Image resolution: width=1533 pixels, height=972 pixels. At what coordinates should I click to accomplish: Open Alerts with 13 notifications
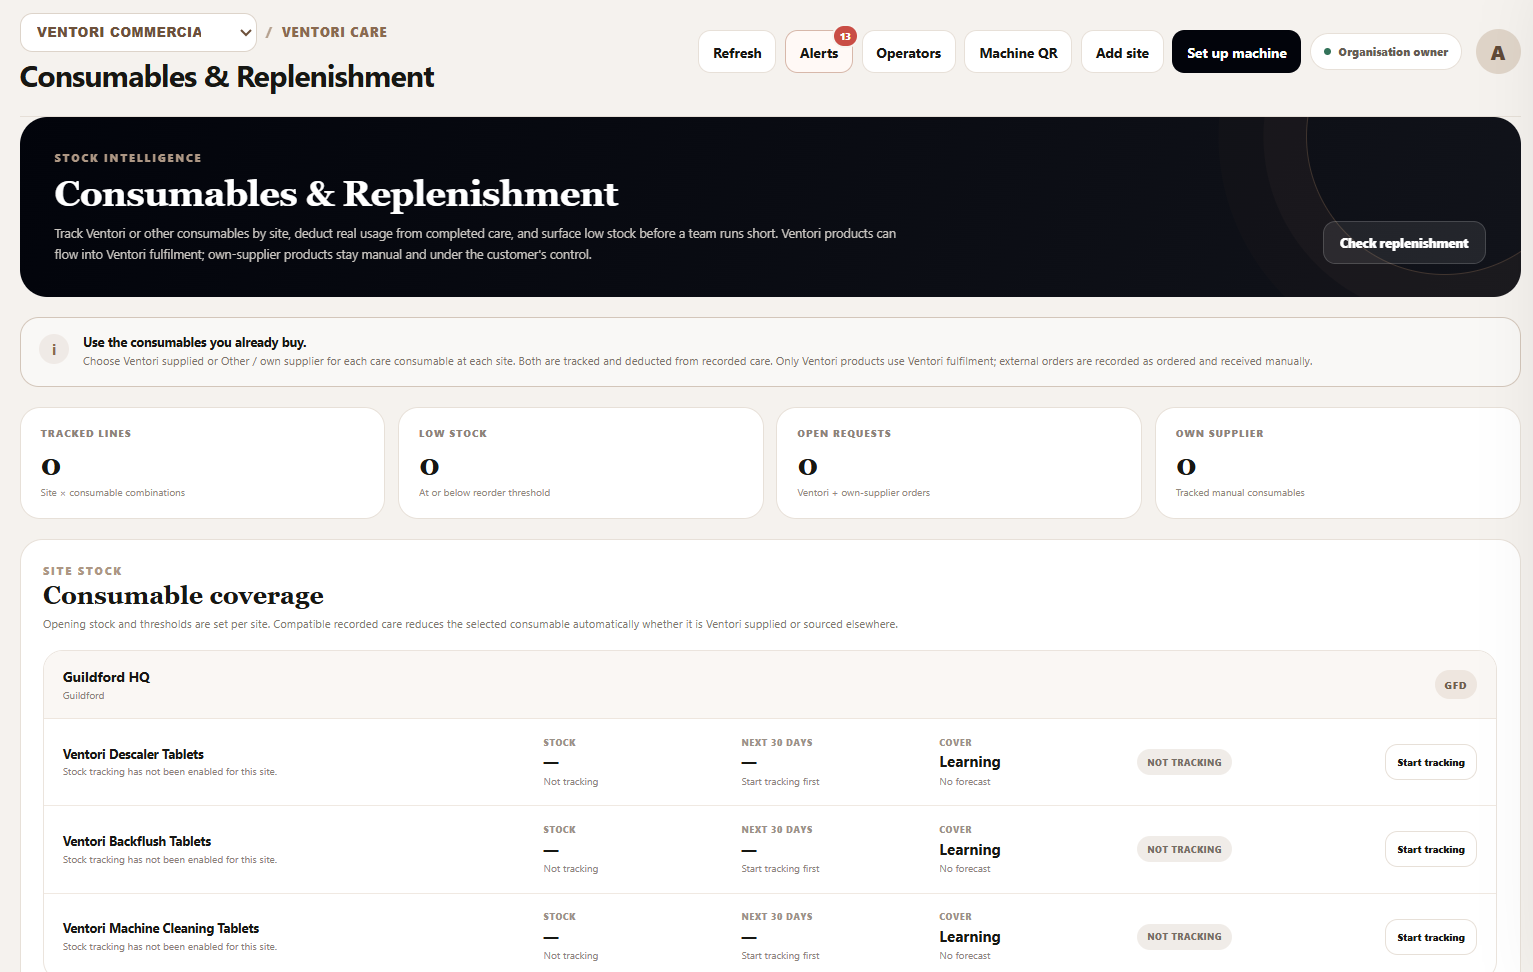819,53
